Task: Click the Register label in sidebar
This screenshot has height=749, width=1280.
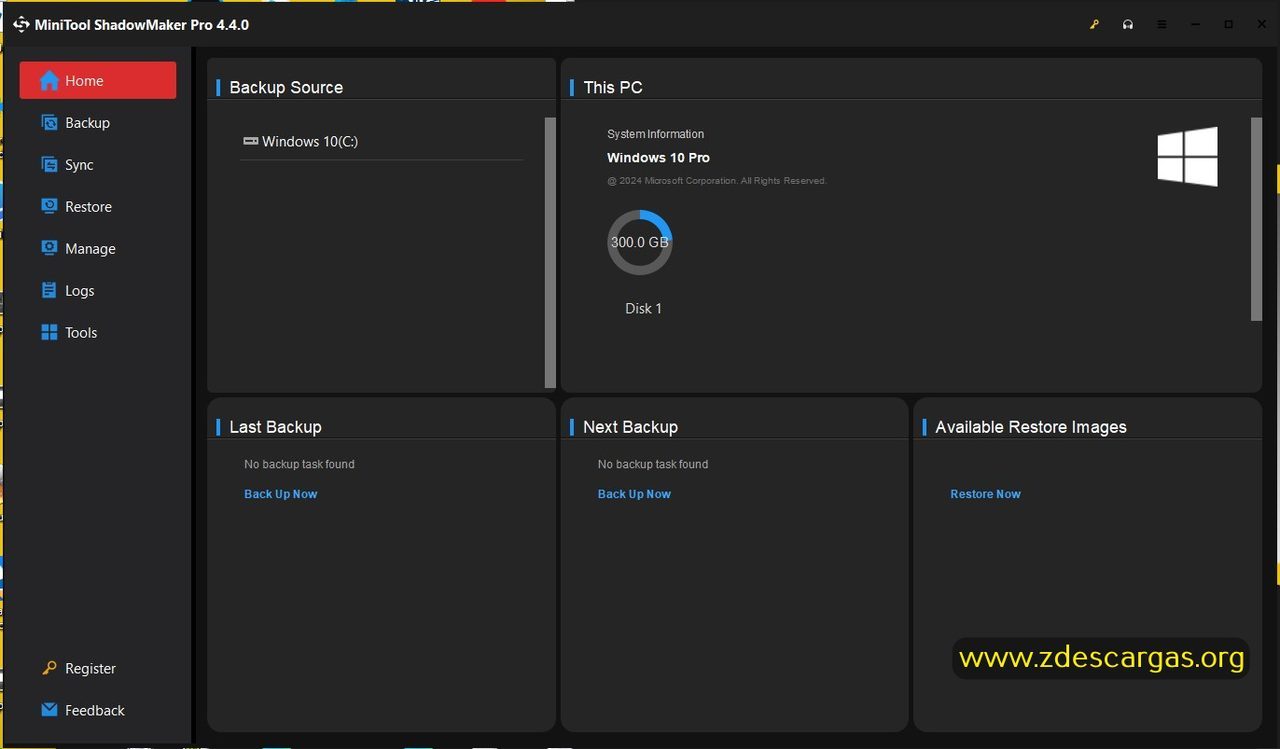Action: click(x=90, y=668)
